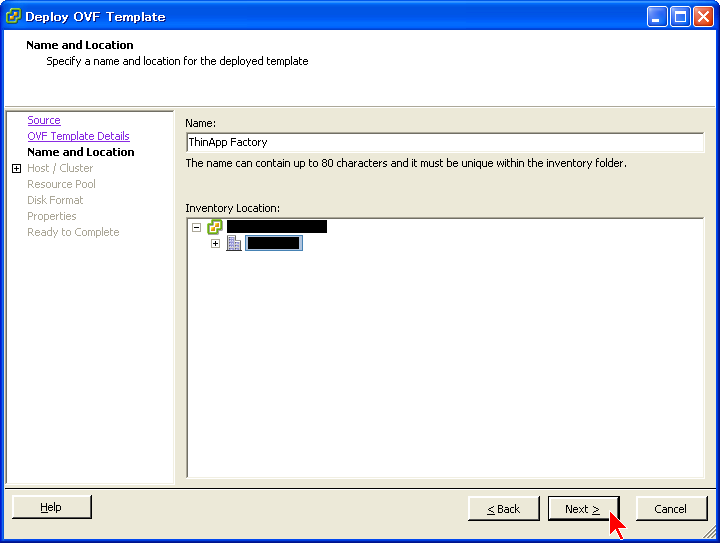Click the Name and Location step label
Viewport: 720px width, 543px height.
(x=81, y=152)
